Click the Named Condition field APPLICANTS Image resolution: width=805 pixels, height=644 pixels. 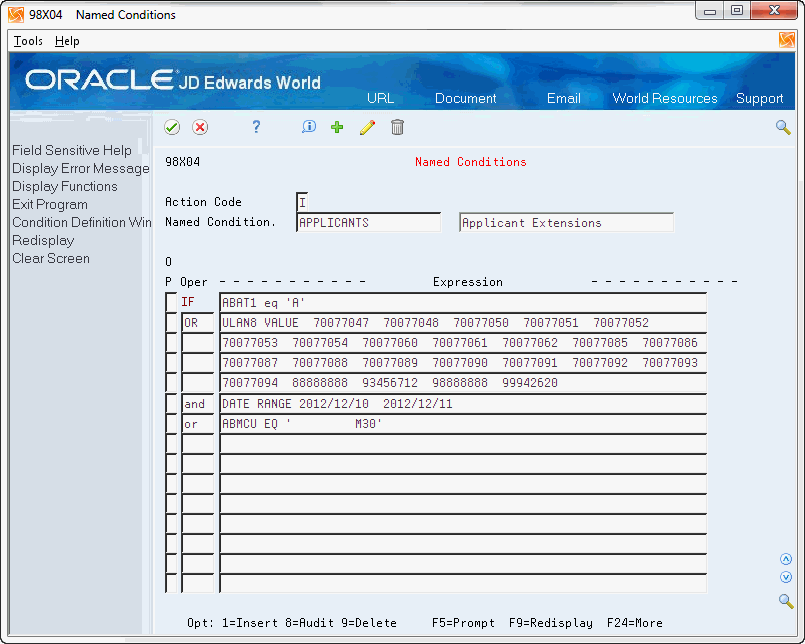tap(369, 222)
